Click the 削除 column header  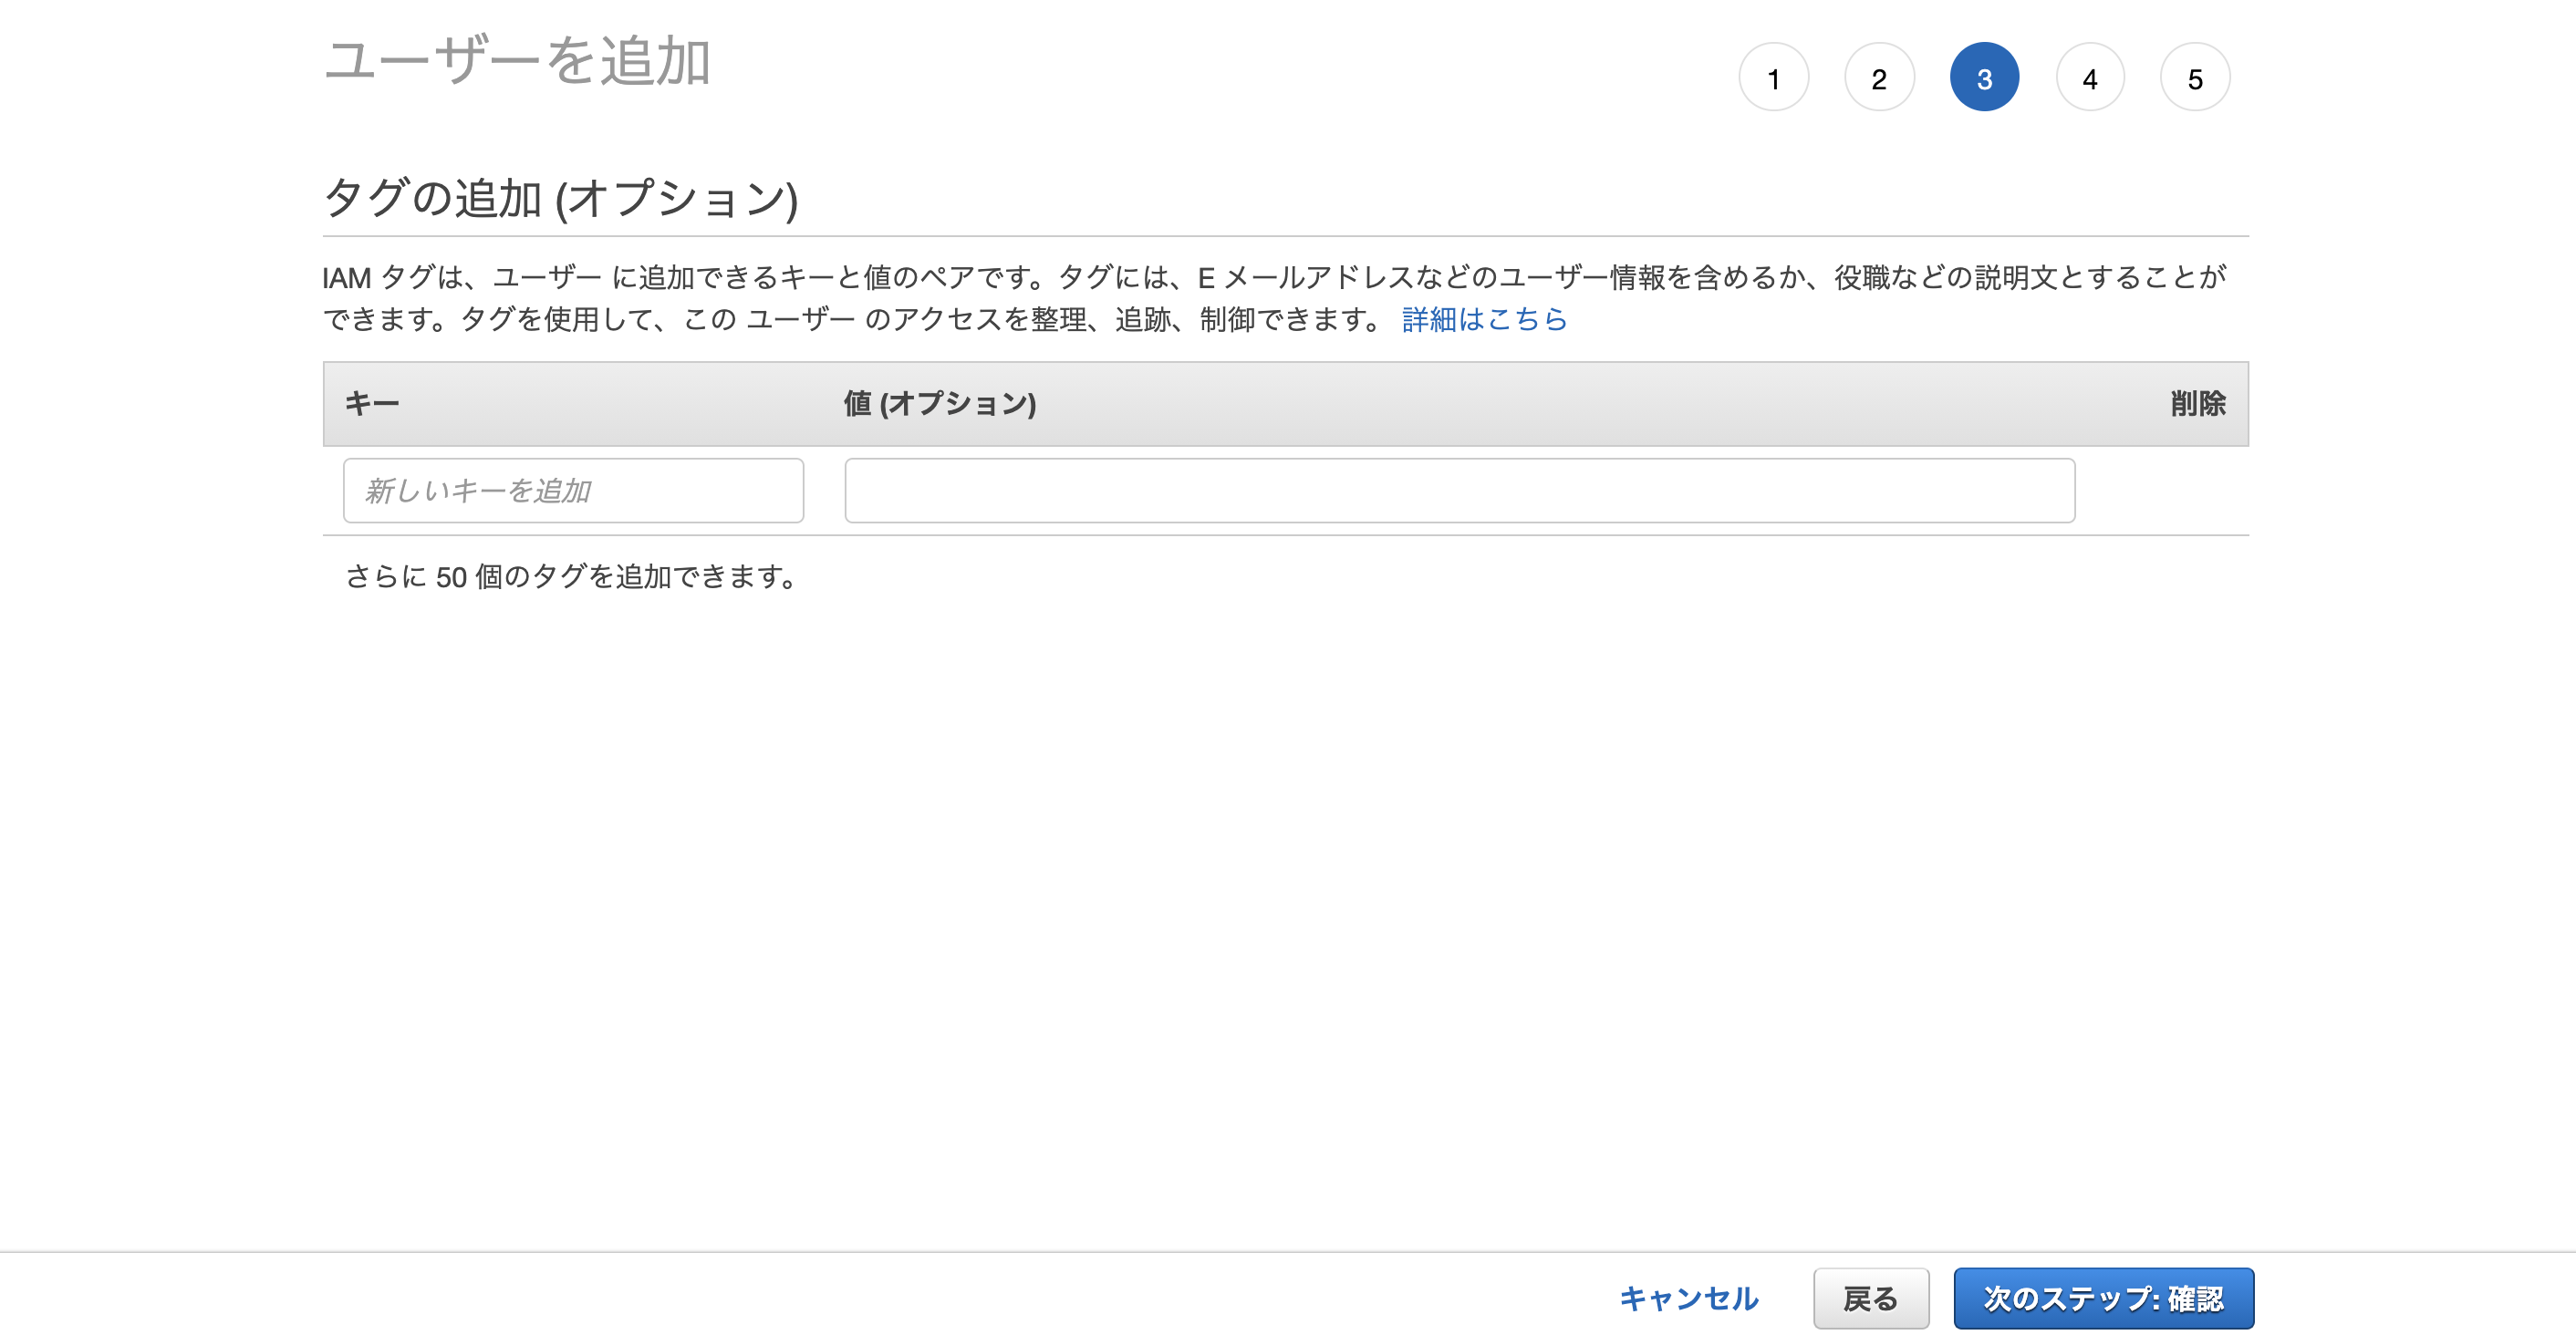[2197, 403]
